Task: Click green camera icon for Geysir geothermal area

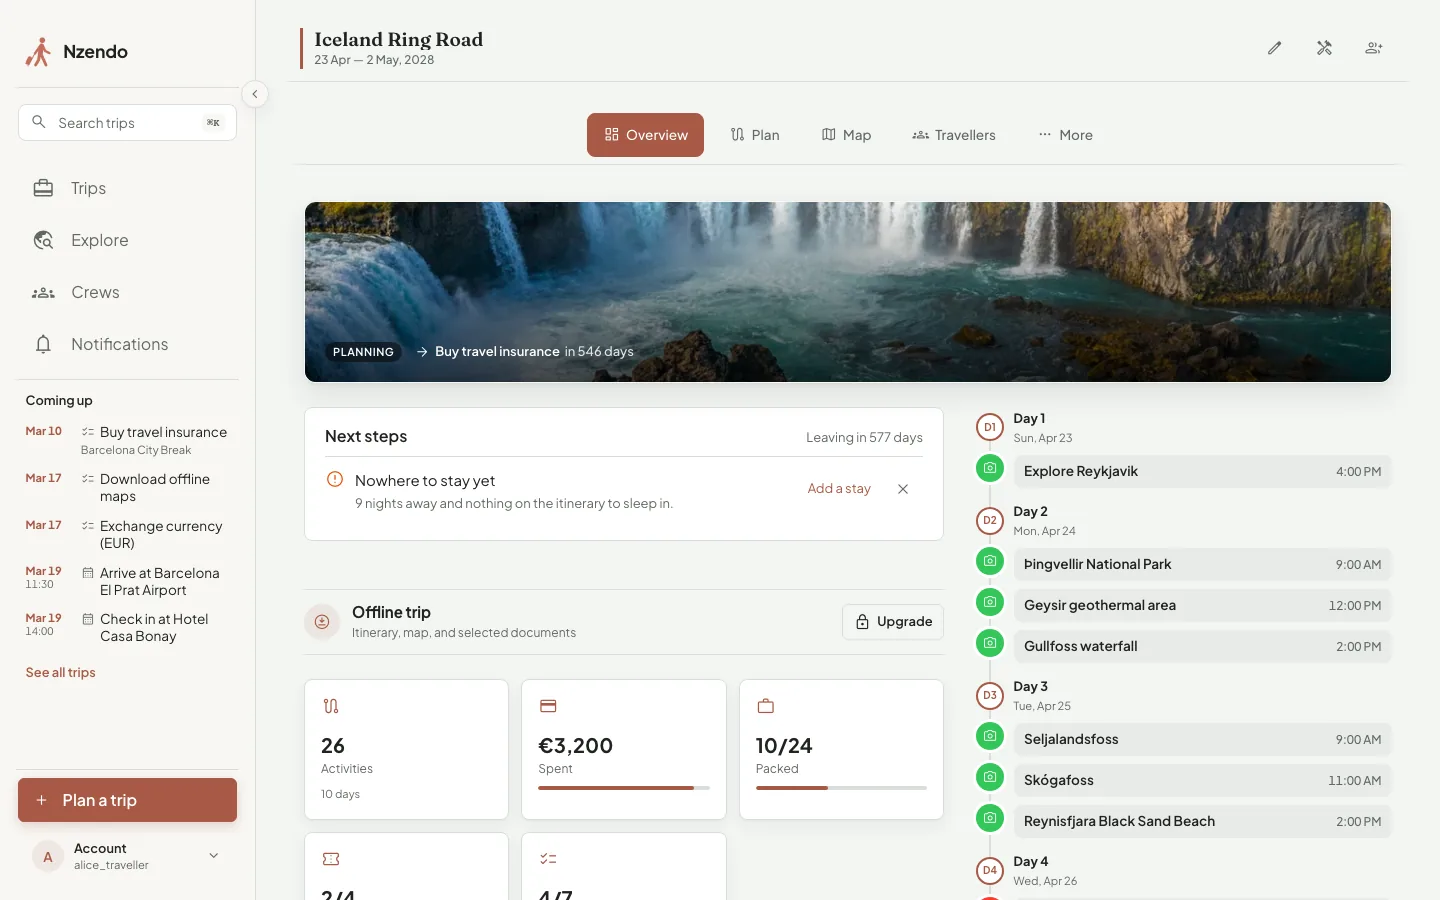Action: coord(990,602)
